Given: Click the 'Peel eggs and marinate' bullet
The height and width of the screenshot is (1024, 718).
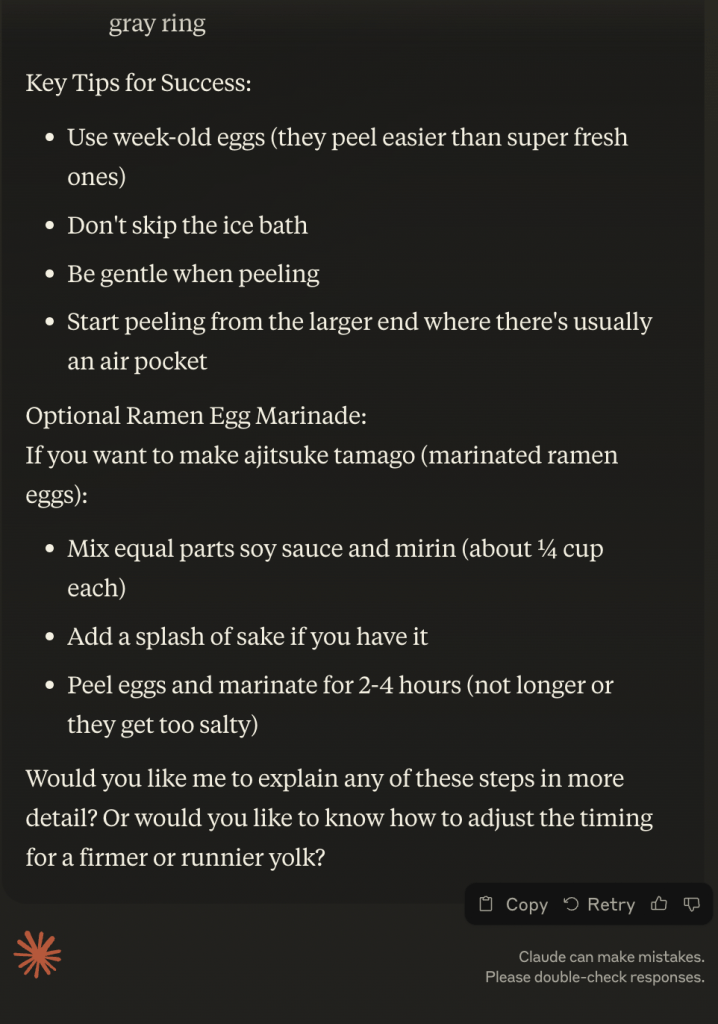Looking at the screenshot, I should tap(340, 685).
